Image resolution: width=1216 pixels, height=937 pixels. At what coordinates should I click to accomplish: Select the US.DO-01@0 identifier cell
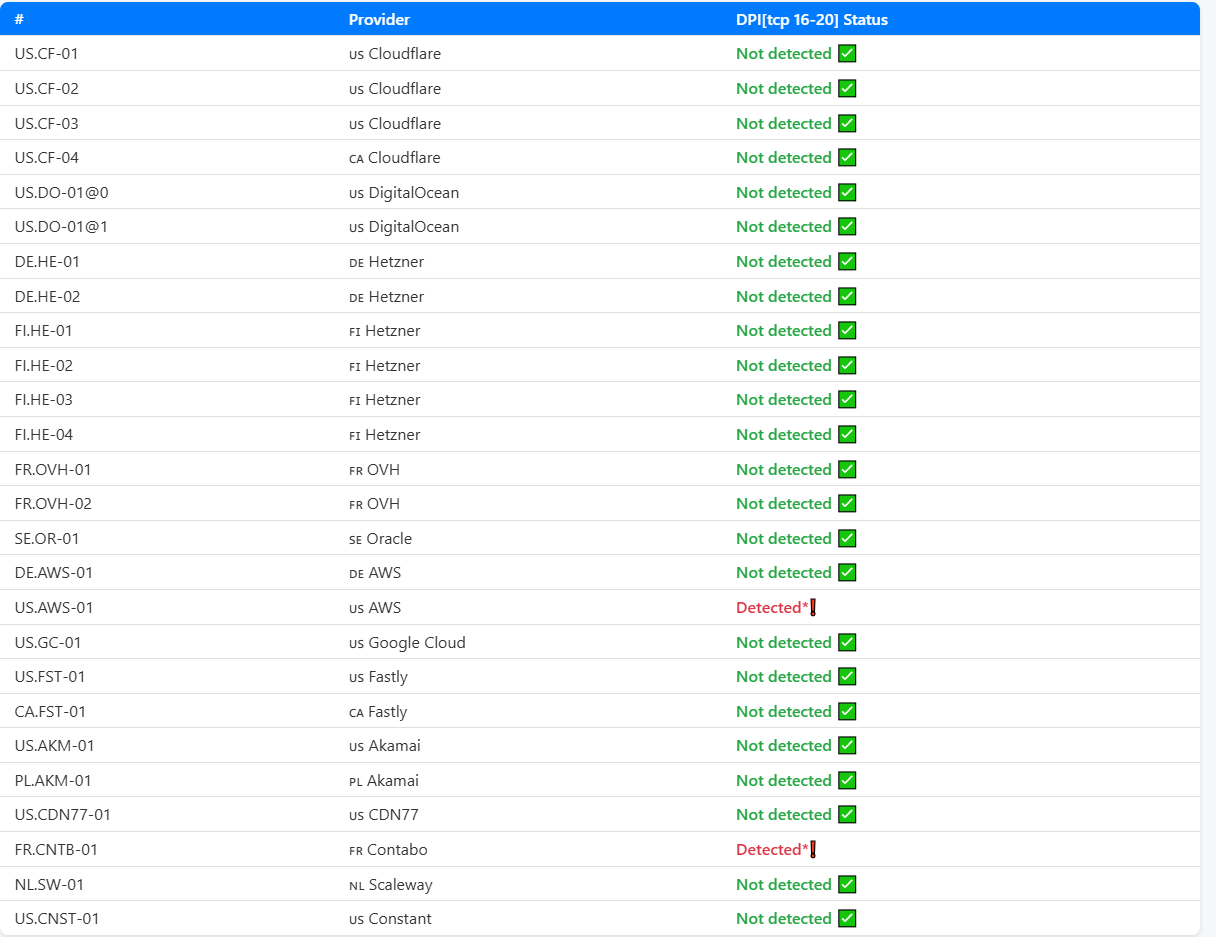pyautogui.click(x=61, y=192)
